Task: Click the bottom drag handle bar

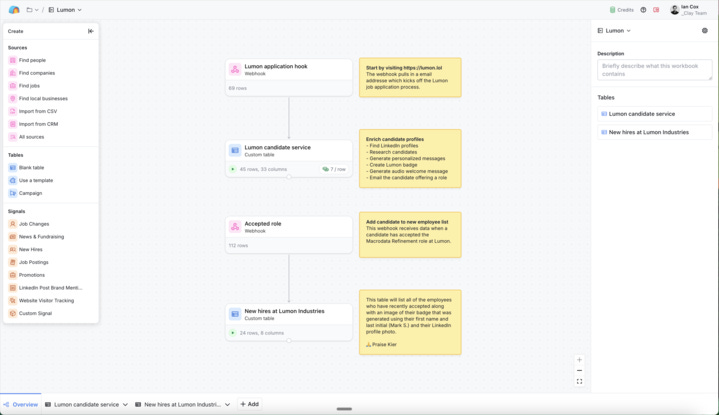Action: [x=344, y=409]
